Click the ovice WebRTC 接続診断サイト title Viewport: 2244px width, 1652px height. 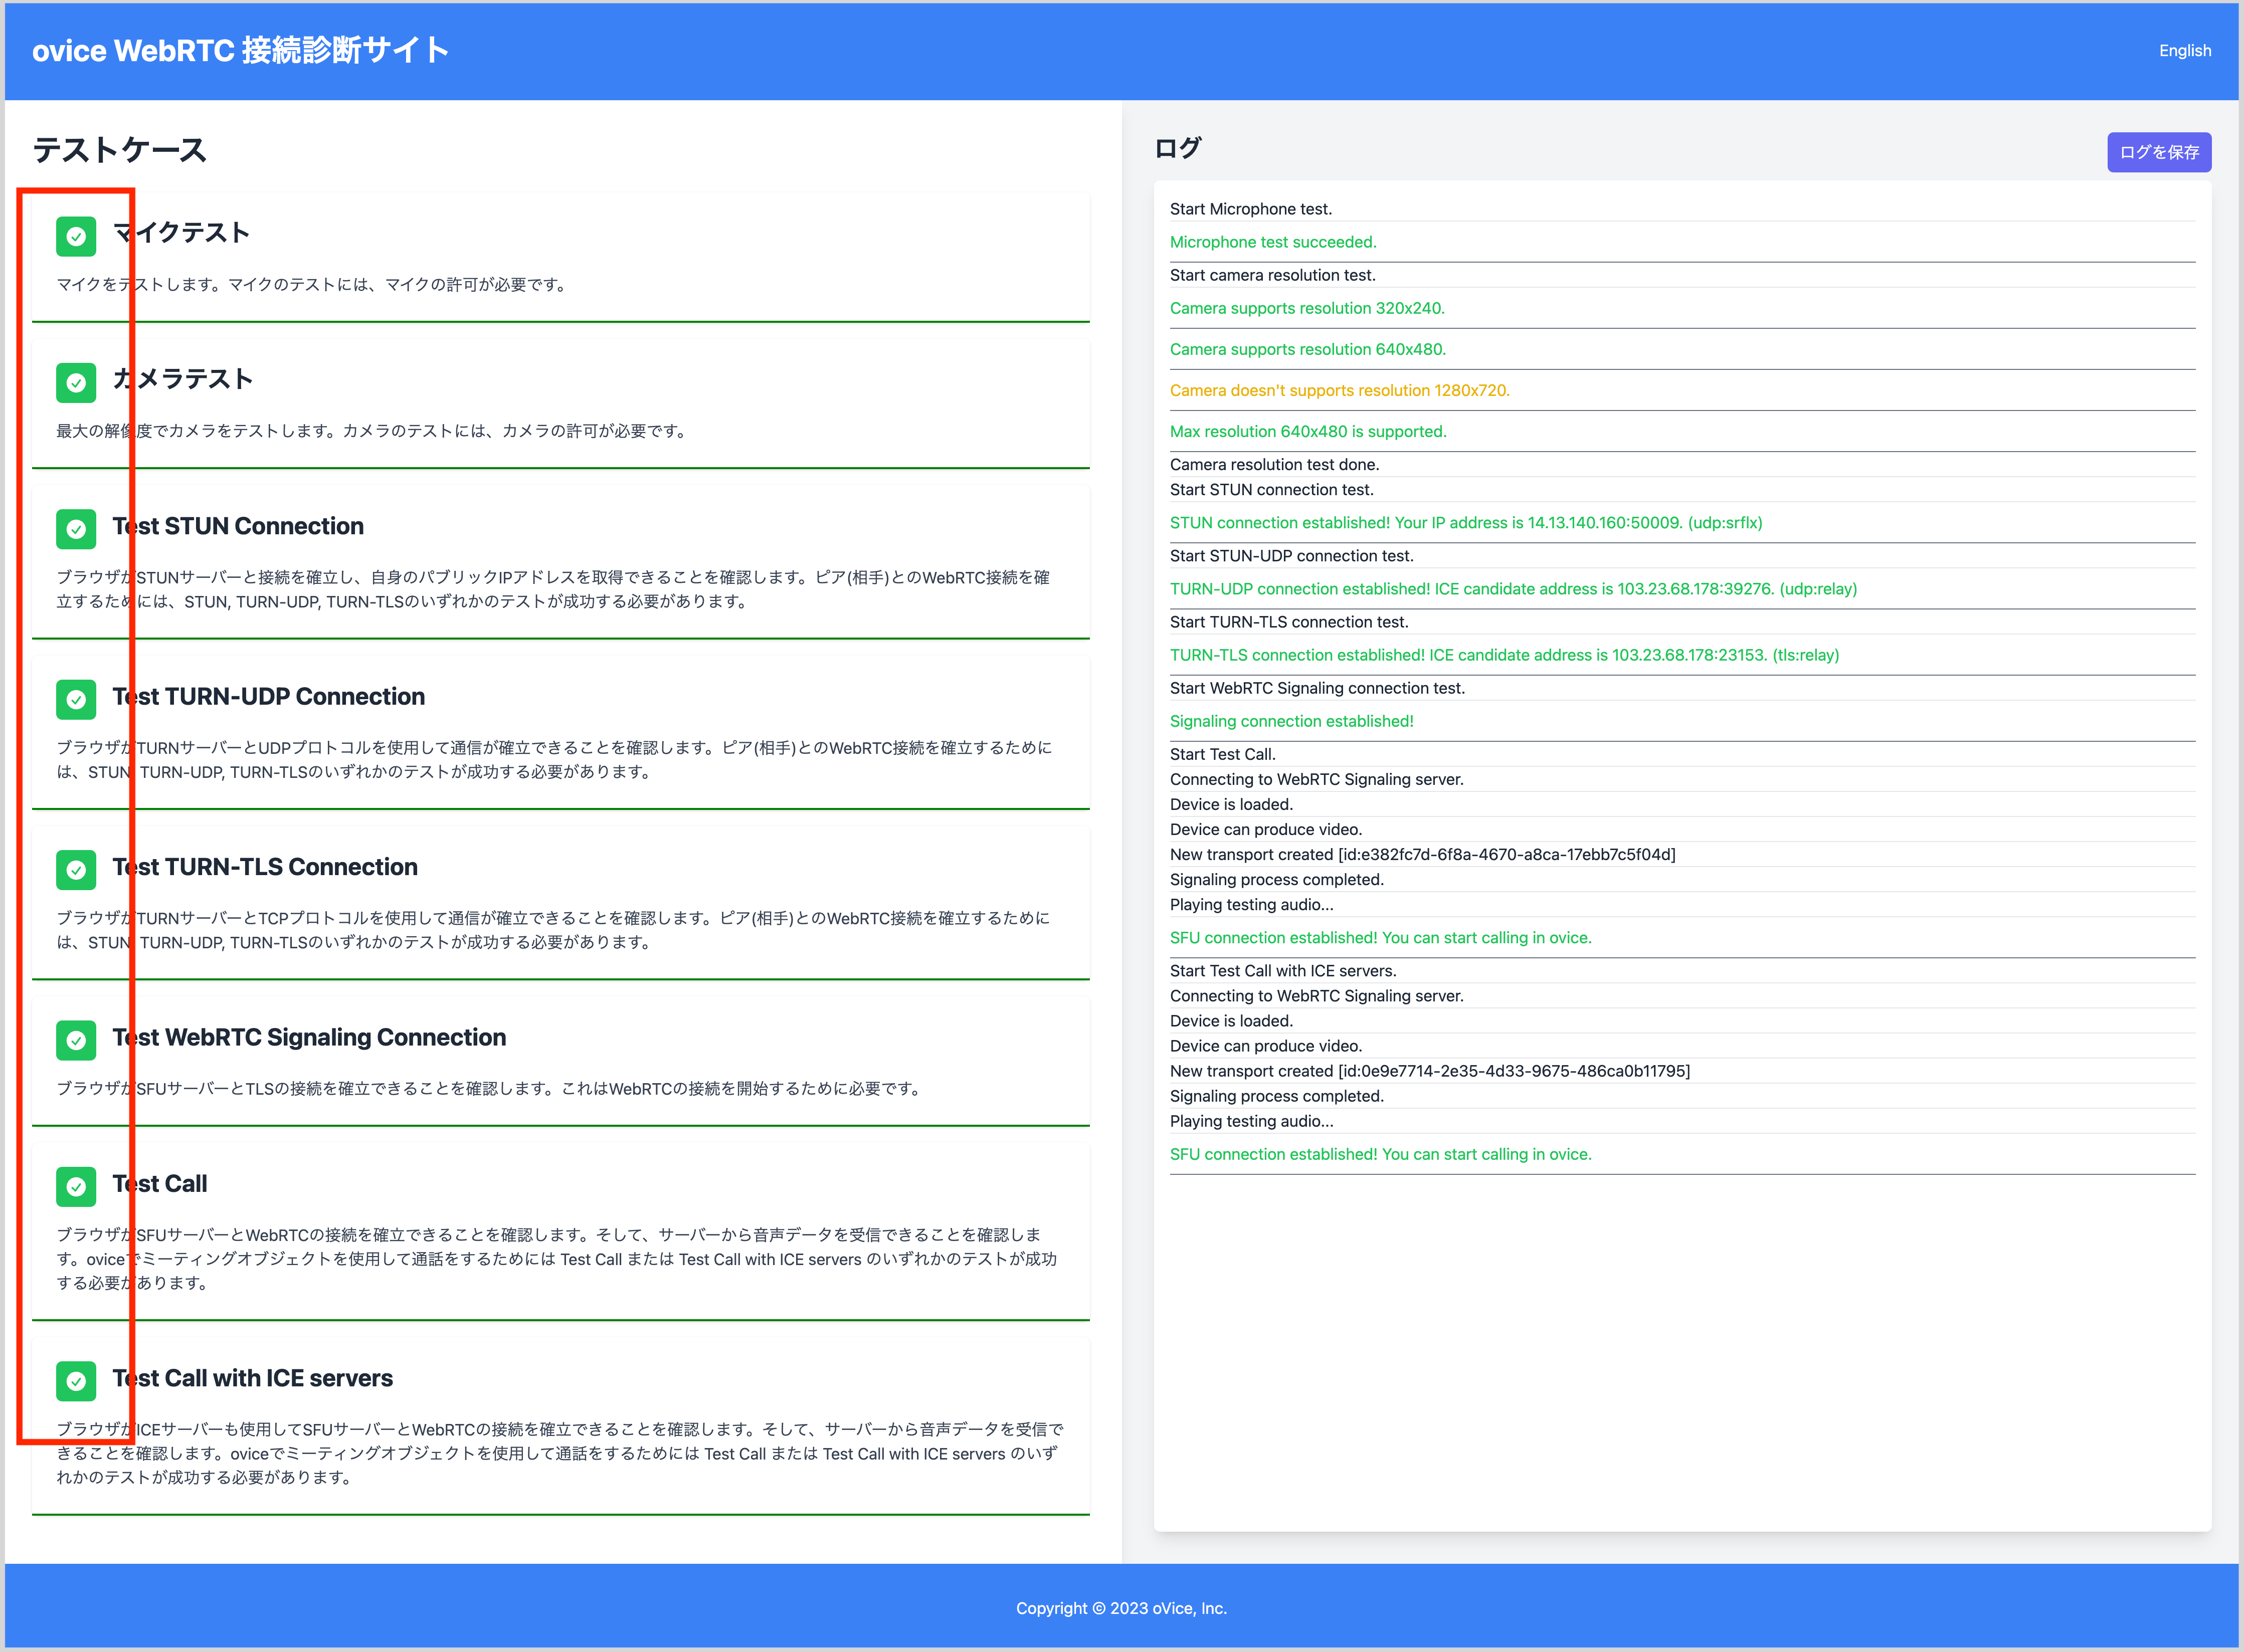point(240,50)
